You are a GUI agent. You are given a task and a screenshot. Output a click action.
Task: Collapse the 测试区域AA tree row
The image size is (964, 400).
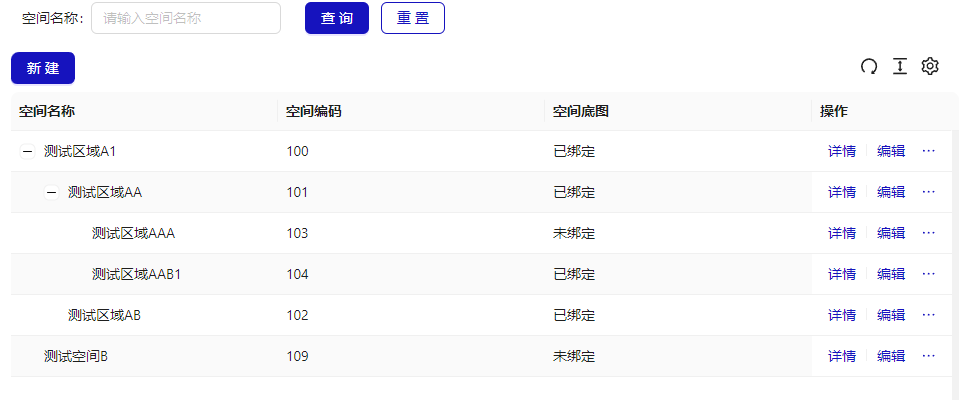pyautogui.click(x=51, y=192)
